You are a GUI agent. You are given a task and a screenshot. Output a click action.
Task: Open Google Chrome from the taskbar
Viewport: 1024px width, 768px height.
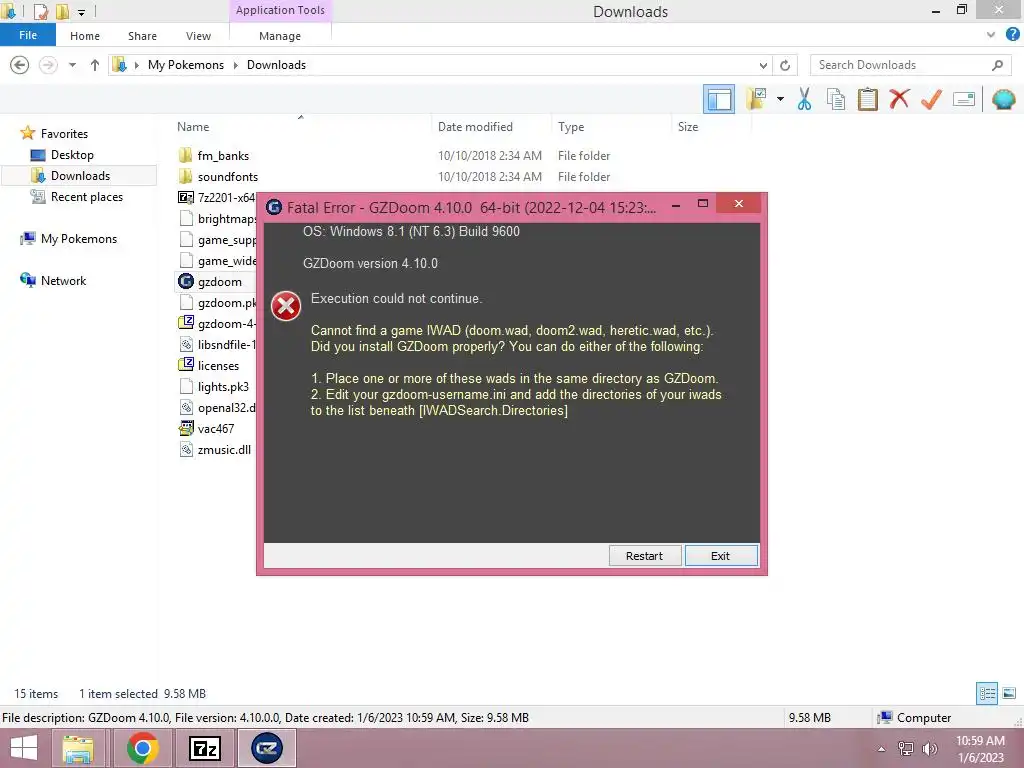tap(142, 748)
